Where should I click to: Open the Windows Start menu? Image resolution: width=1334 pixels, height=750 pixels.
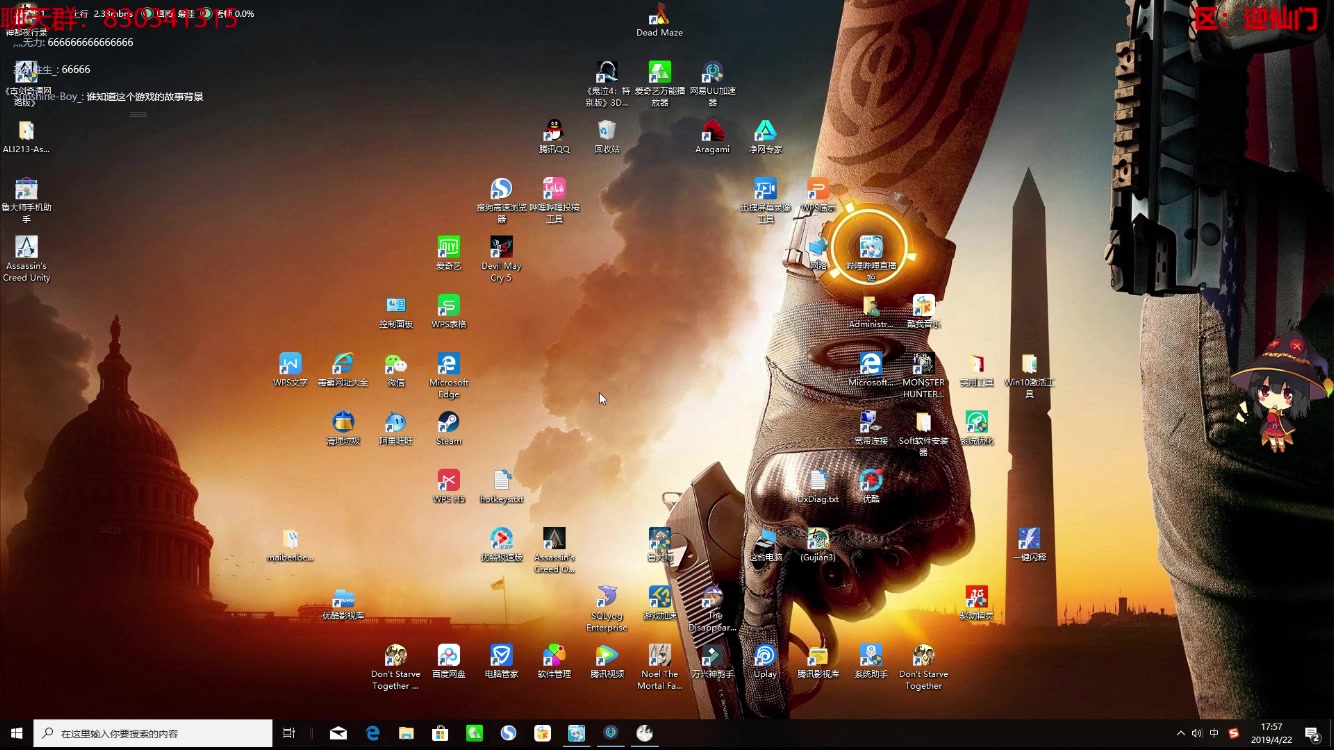16,733
